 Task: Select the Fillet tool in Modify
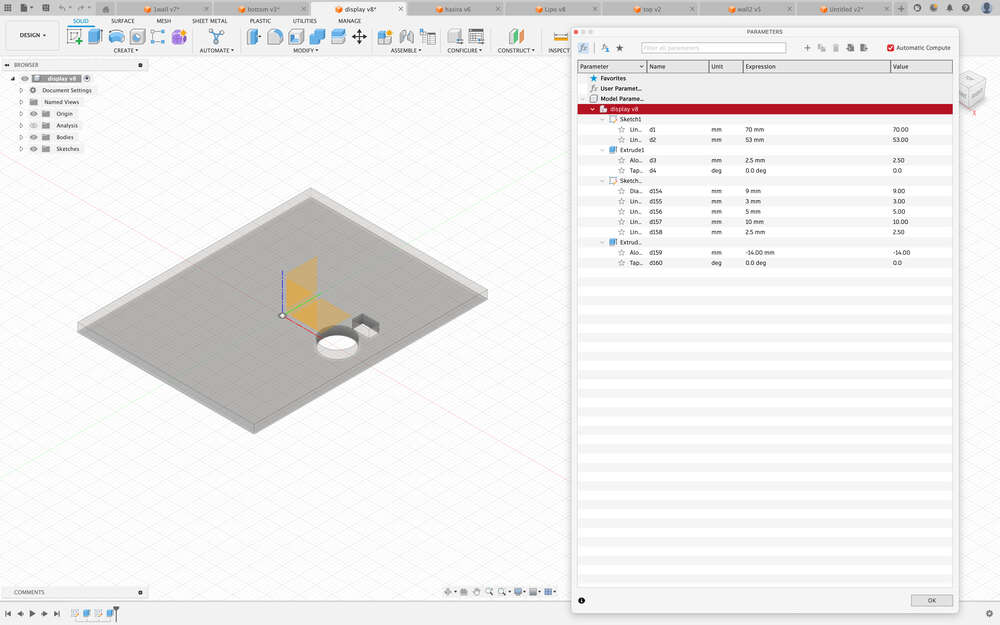[275, 36]
